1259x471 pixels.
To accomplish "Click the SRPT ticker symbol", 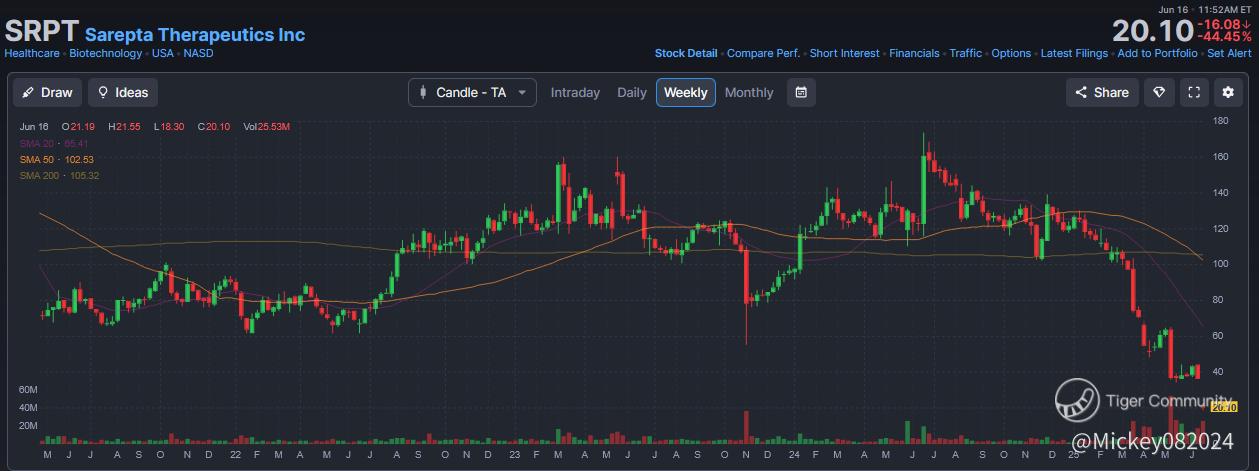I will (x=42, y=30).
